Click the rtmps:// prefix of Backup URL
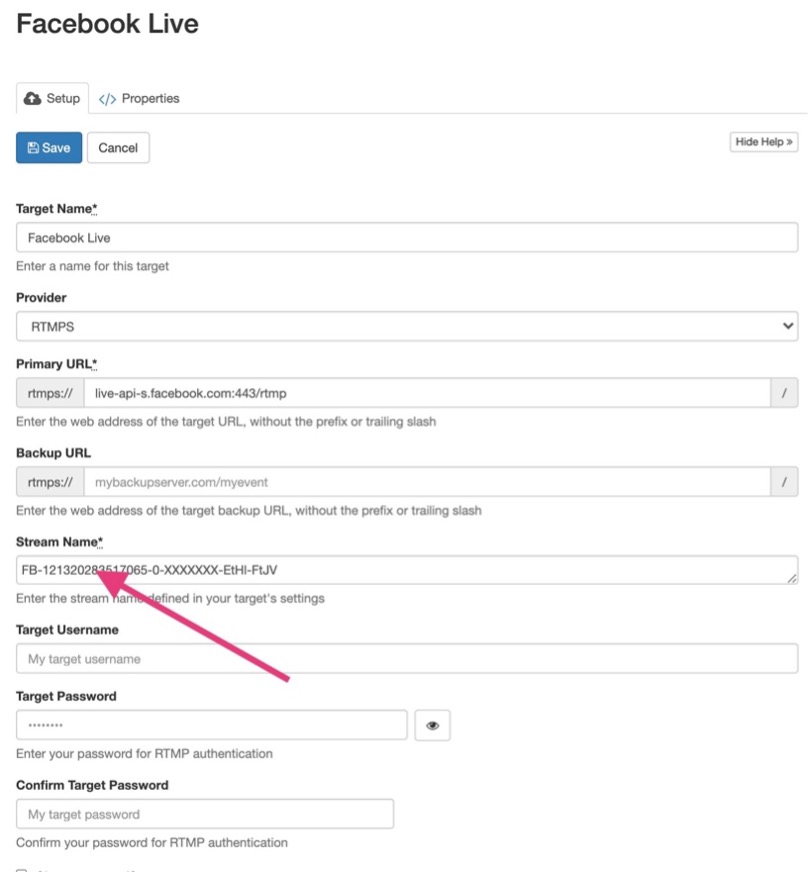Viewport: 812px width, 876px height. [50, 482]
